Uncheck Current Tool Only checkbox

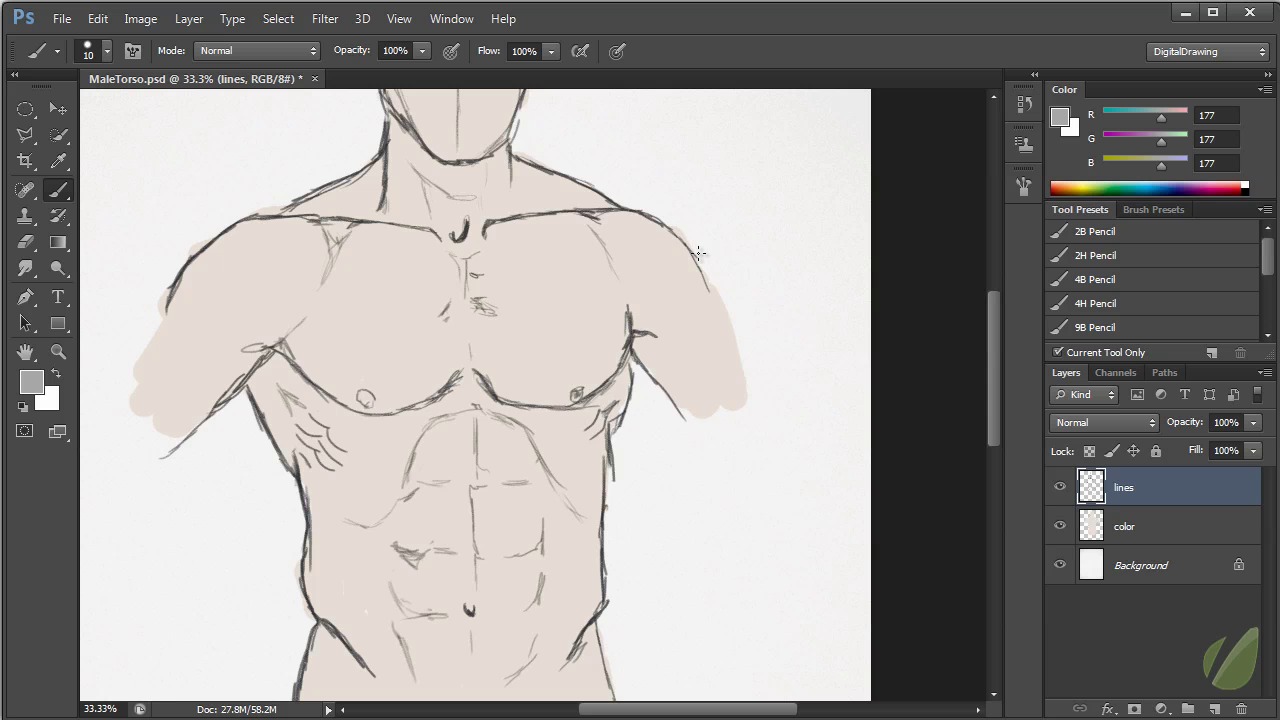tap(1058, 352)
